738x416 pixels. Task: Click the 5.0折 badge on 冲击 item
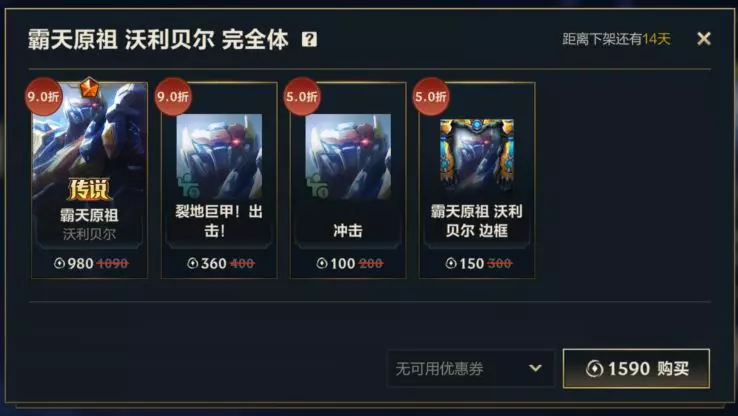click(x=302, y=96)
